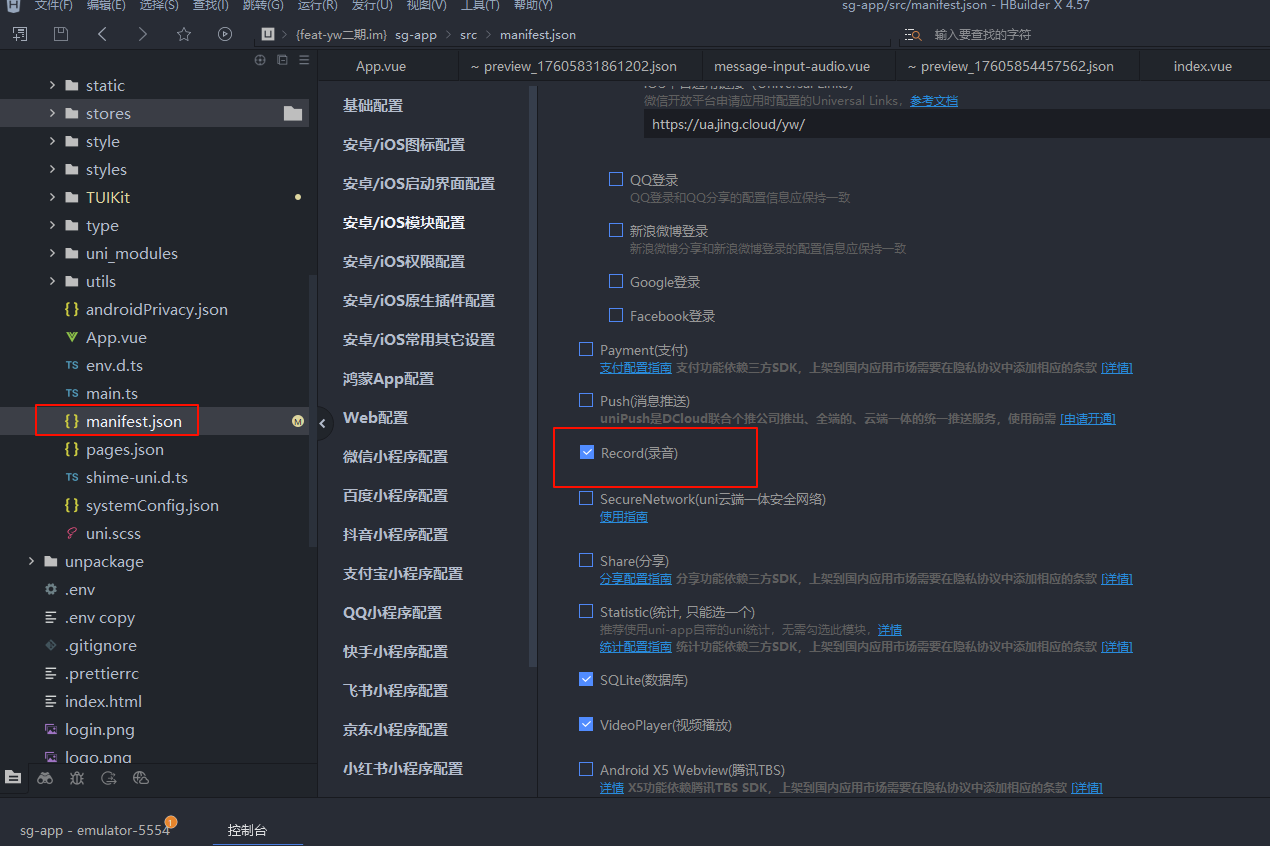Expand the unpackage folder
Viewport: 1270px width, 846px height.
31,562
